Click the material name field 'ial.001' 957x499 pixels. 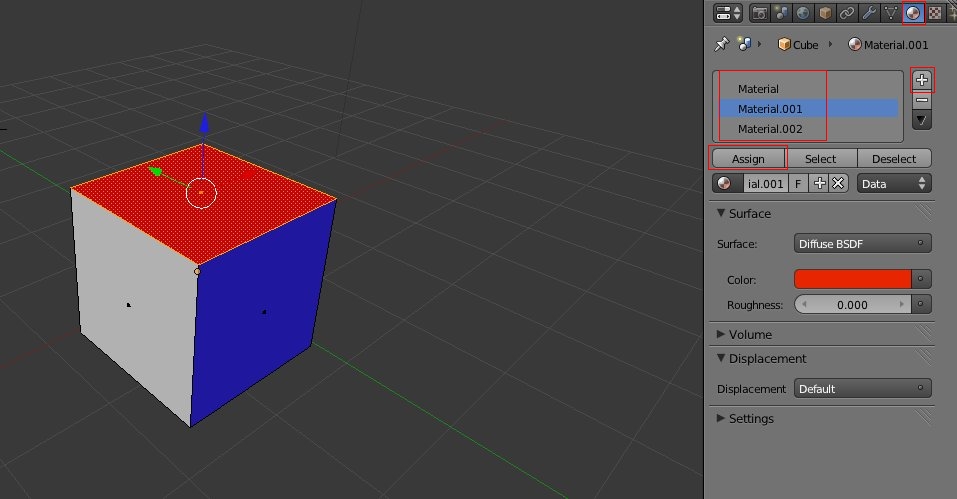tap(765, 184)
